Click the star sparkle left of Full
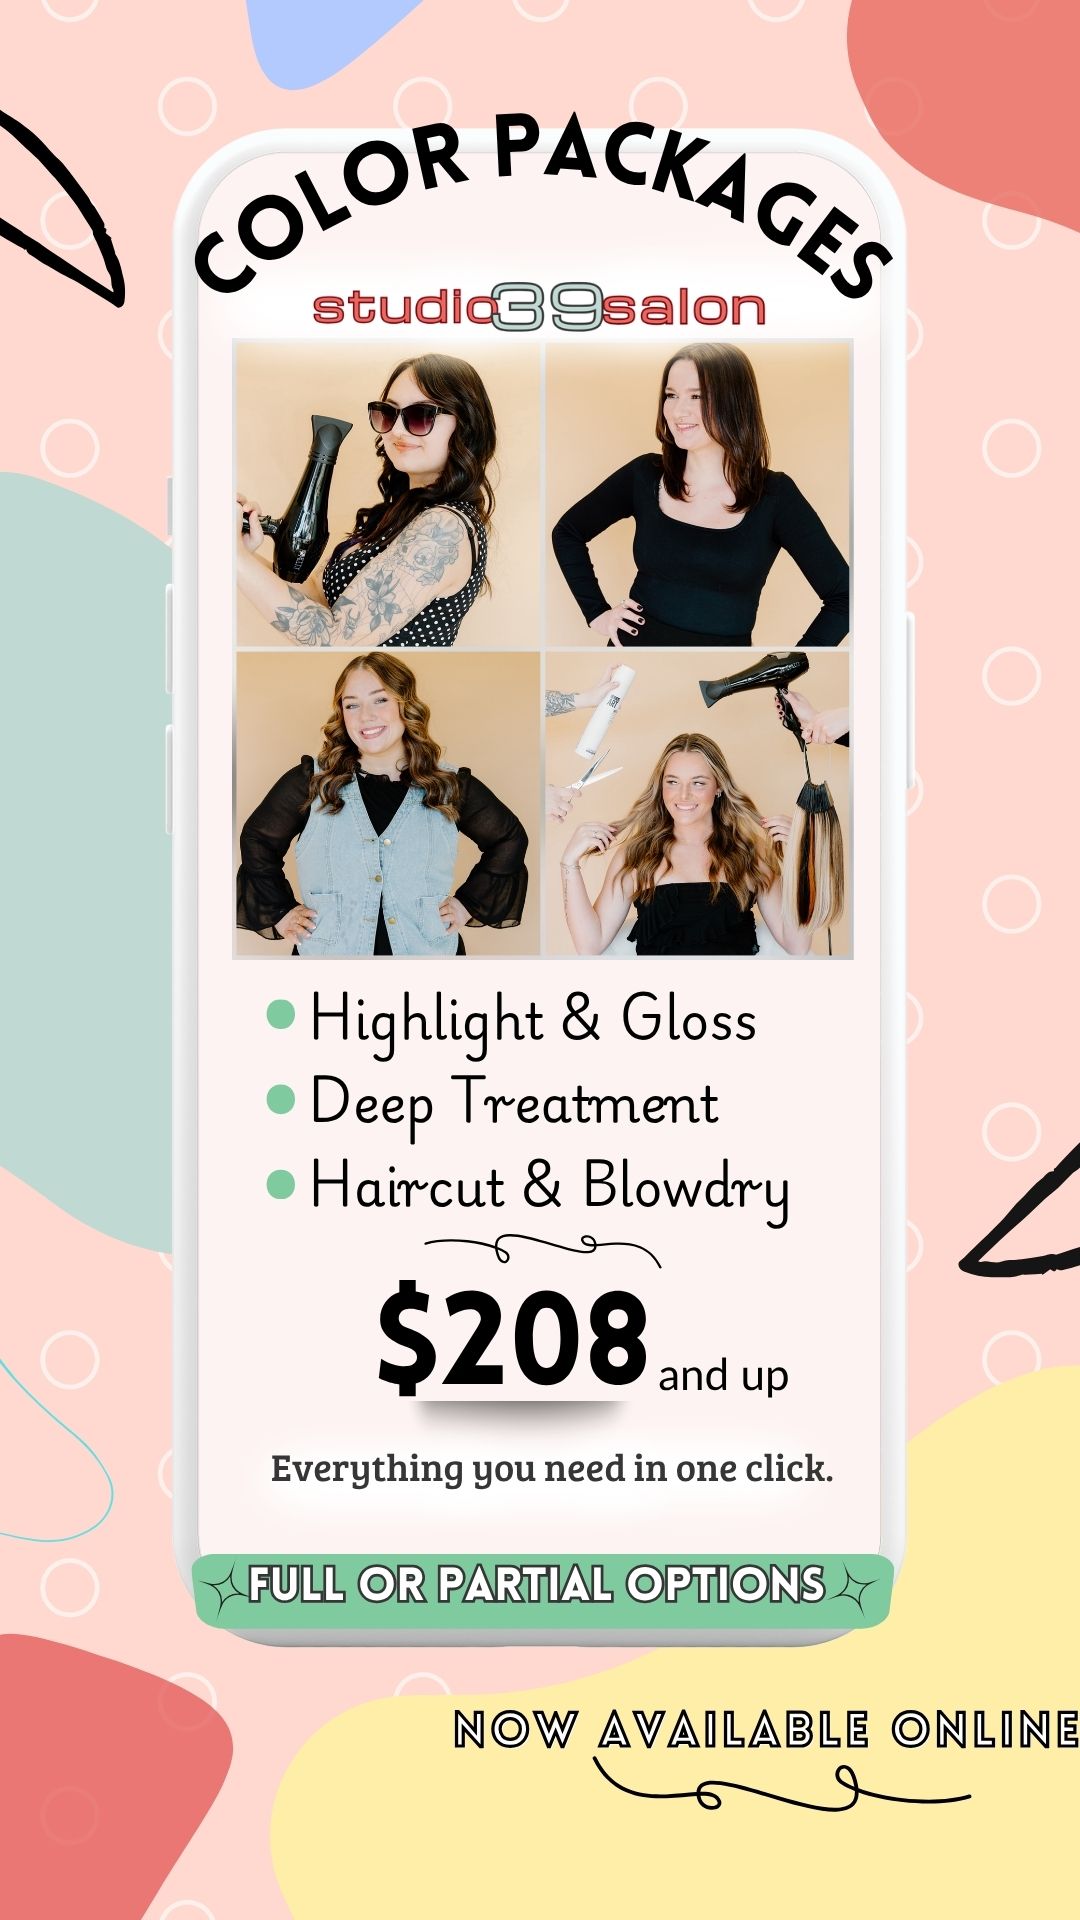 point(223,1586)
